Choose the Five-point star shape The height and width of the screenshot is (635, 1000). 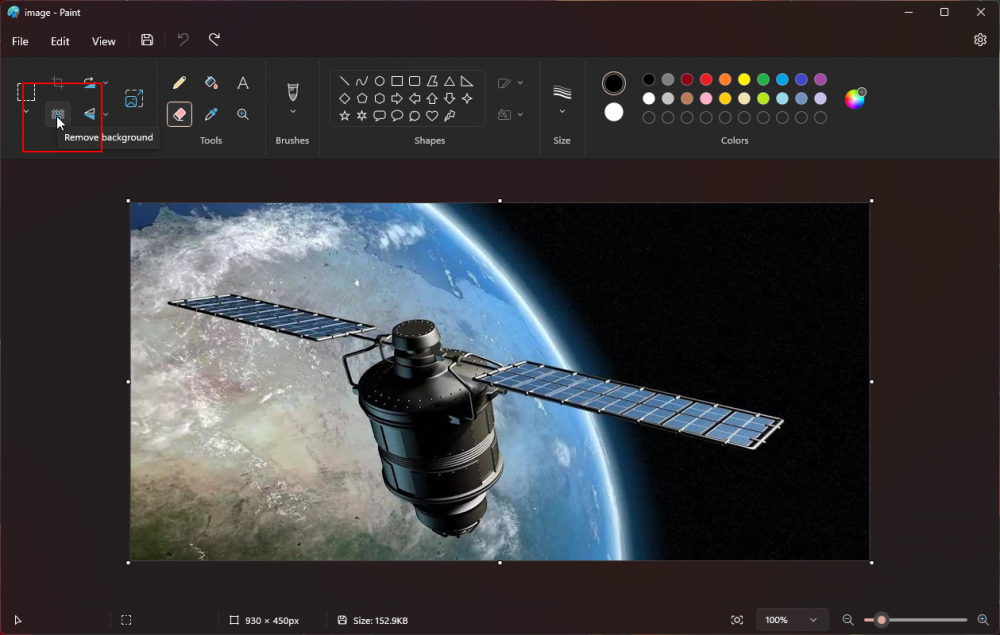344,115
